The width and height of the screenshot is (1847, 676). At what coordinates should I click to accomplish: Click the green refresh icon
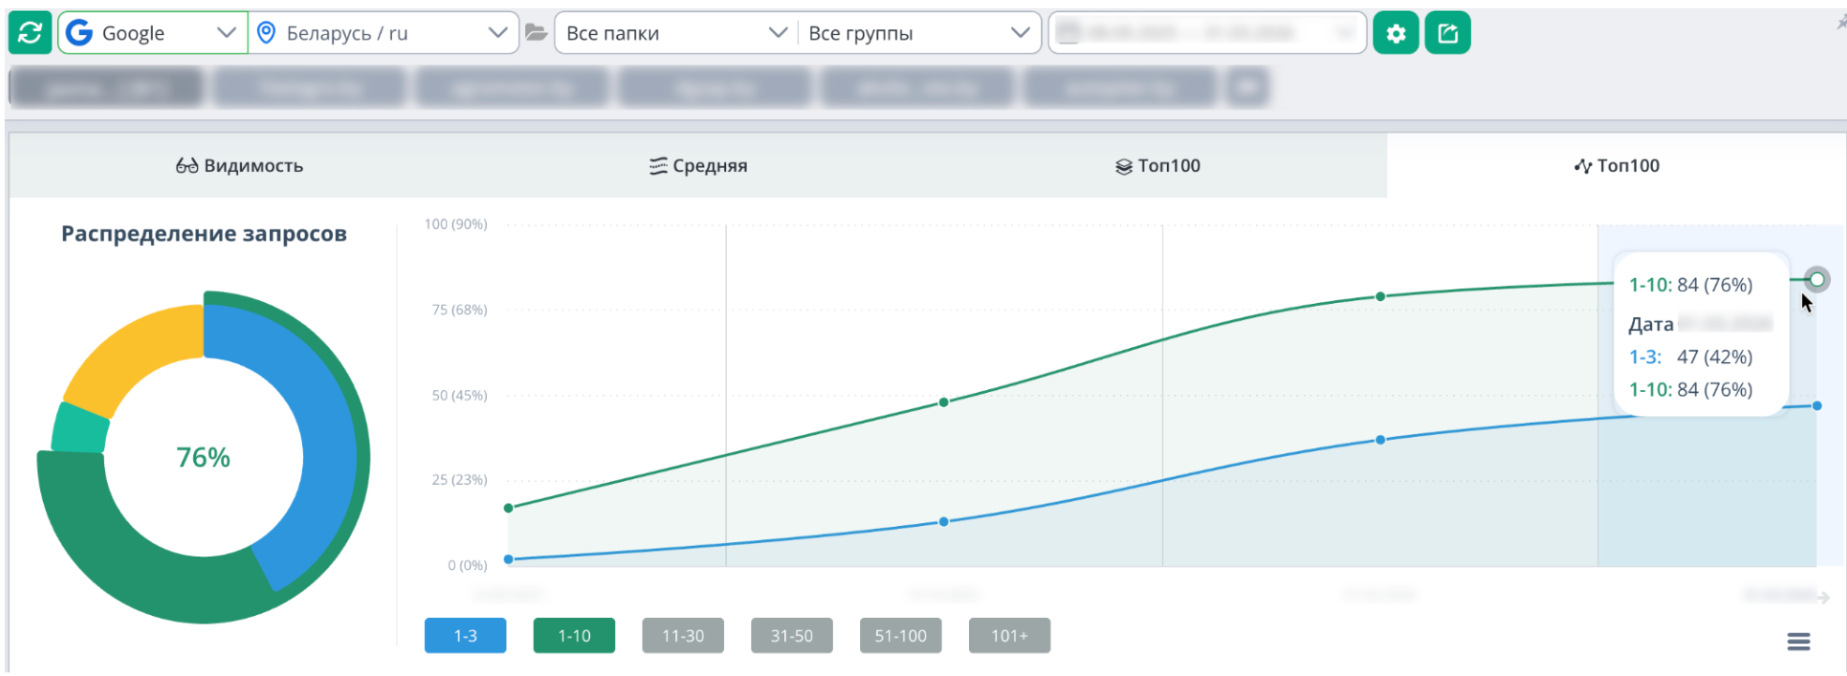click(x=30, y=33)
